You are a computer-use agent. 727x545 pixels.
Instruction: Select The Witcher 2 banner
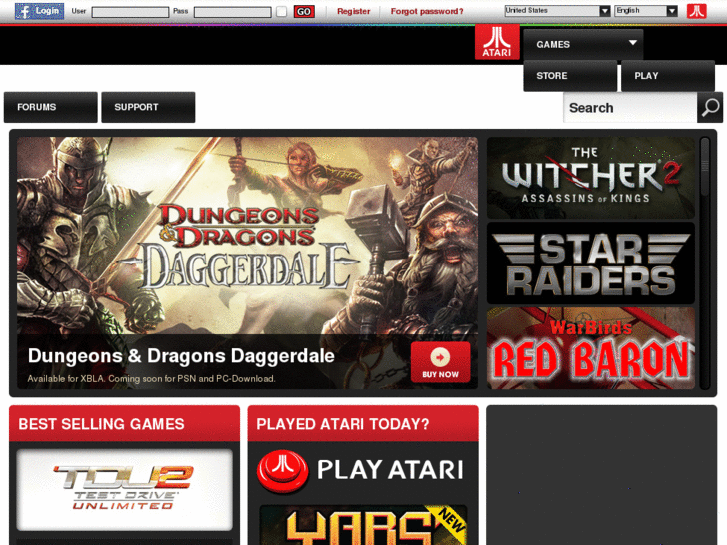coord(591,178)
